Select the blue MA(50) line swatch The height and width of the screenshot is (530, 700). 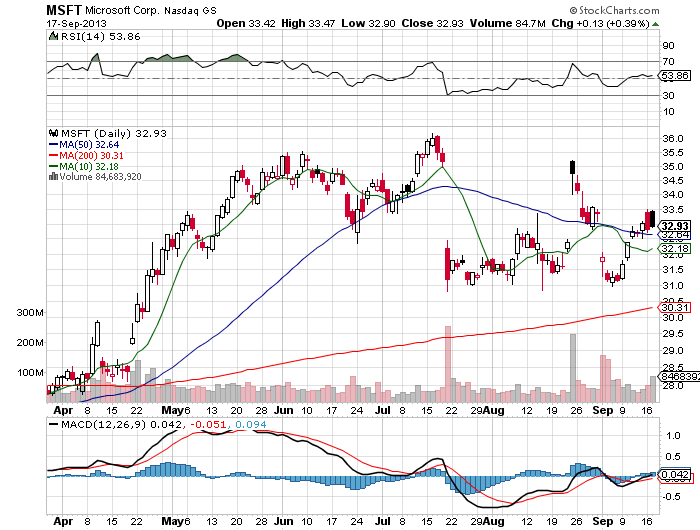pyautogui.click(x=53, y=145)
